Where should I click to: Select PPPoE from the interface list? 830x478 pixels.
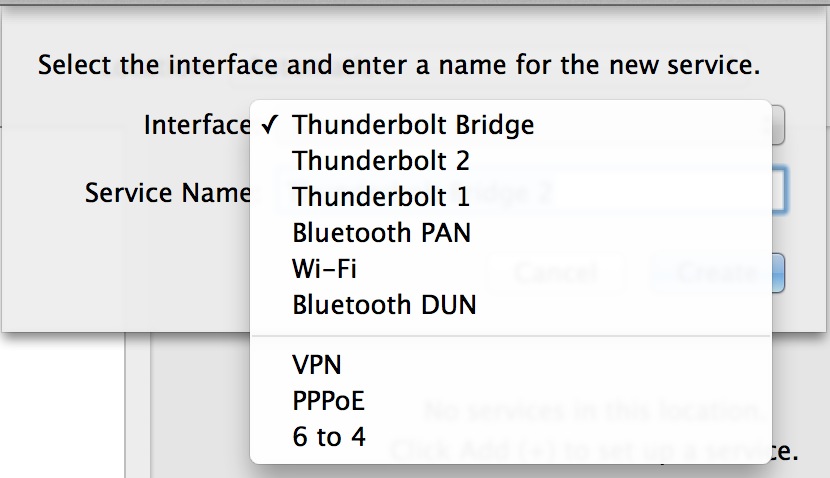[329, 401]
